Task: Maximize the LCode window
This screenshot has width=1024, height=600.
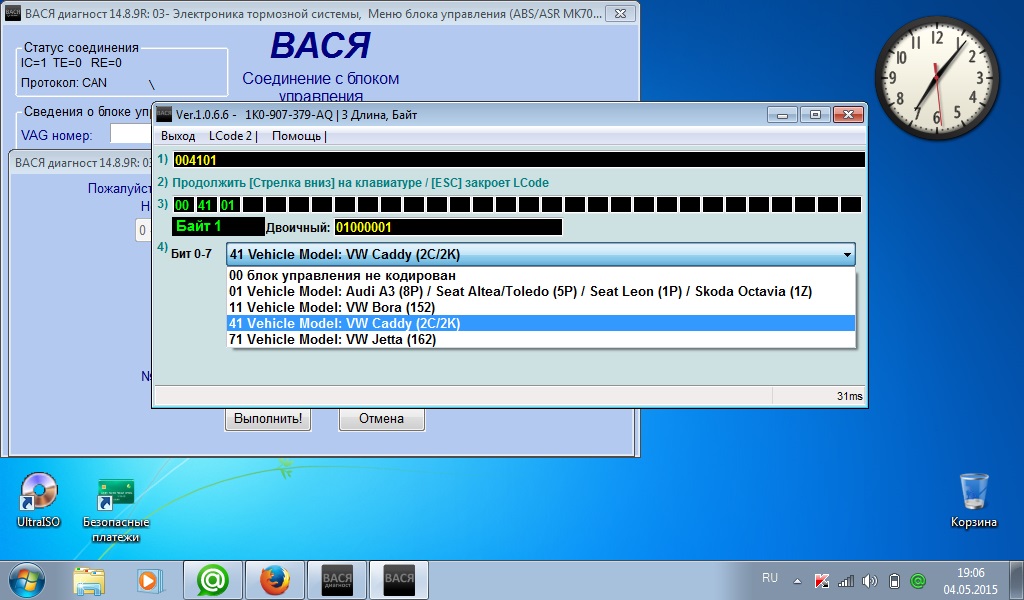Action: pos(815,115)
